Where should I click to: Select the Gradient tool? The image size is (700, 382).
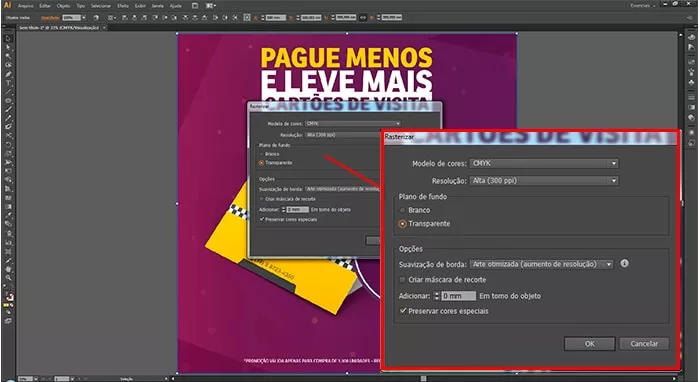click(8, 207)
